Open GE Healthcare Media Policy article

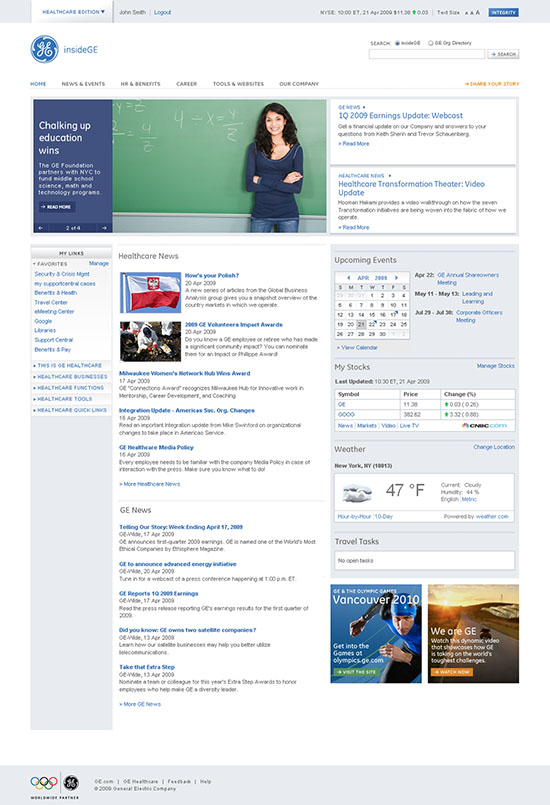(156, 448)
